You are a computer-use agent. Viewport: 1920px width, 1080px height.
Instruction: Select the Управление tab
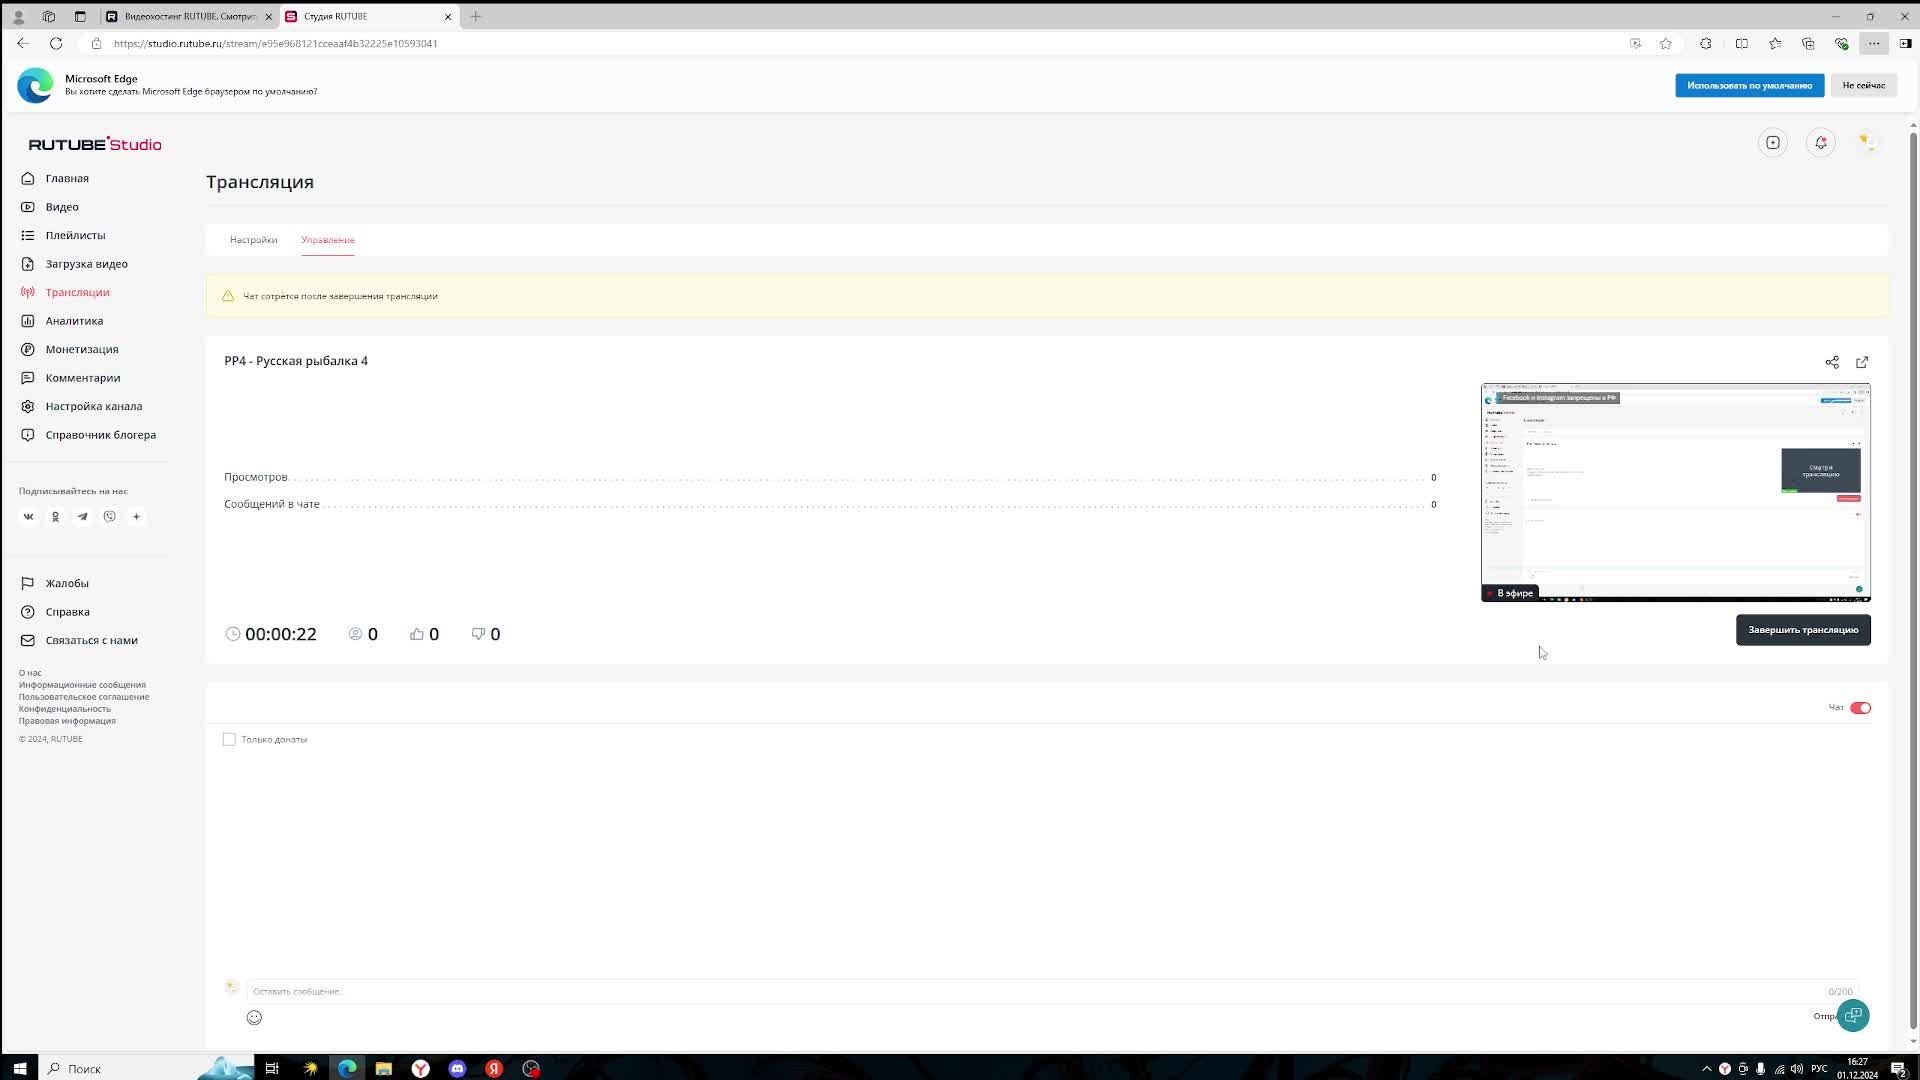328,240
